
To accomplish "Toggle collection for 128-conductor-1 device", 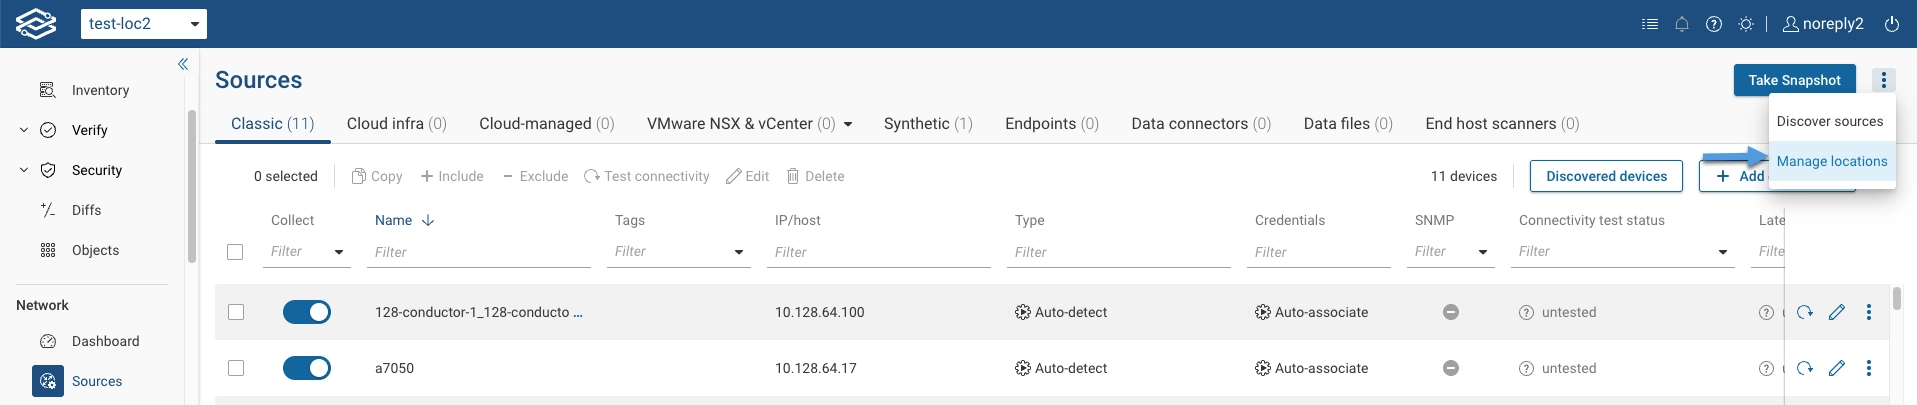I will point(307,312).
